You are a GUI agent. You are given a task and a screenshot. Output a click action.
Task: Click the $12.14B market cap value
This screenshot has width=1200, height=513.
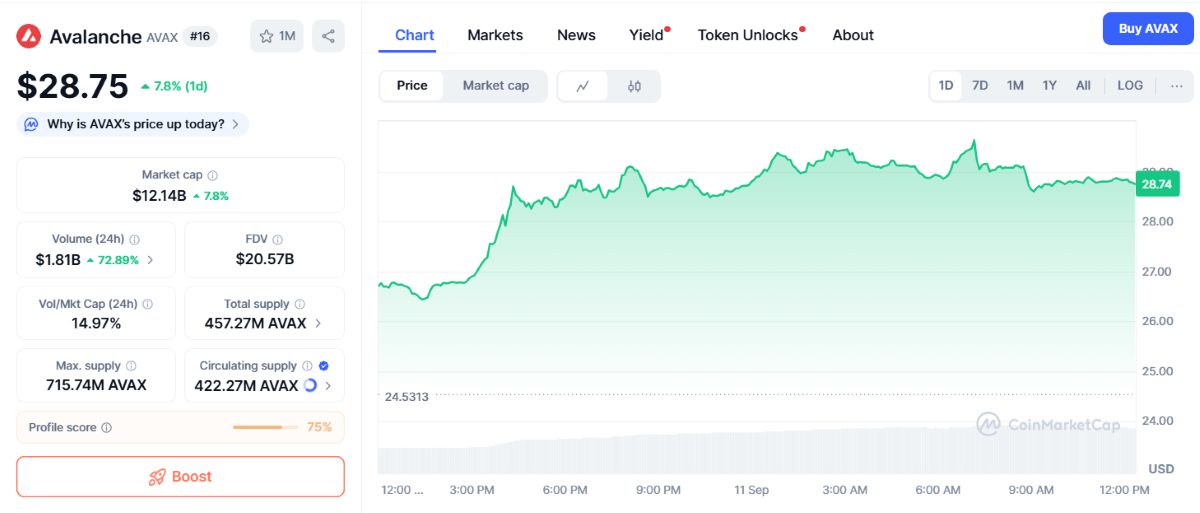coord(159,196)
